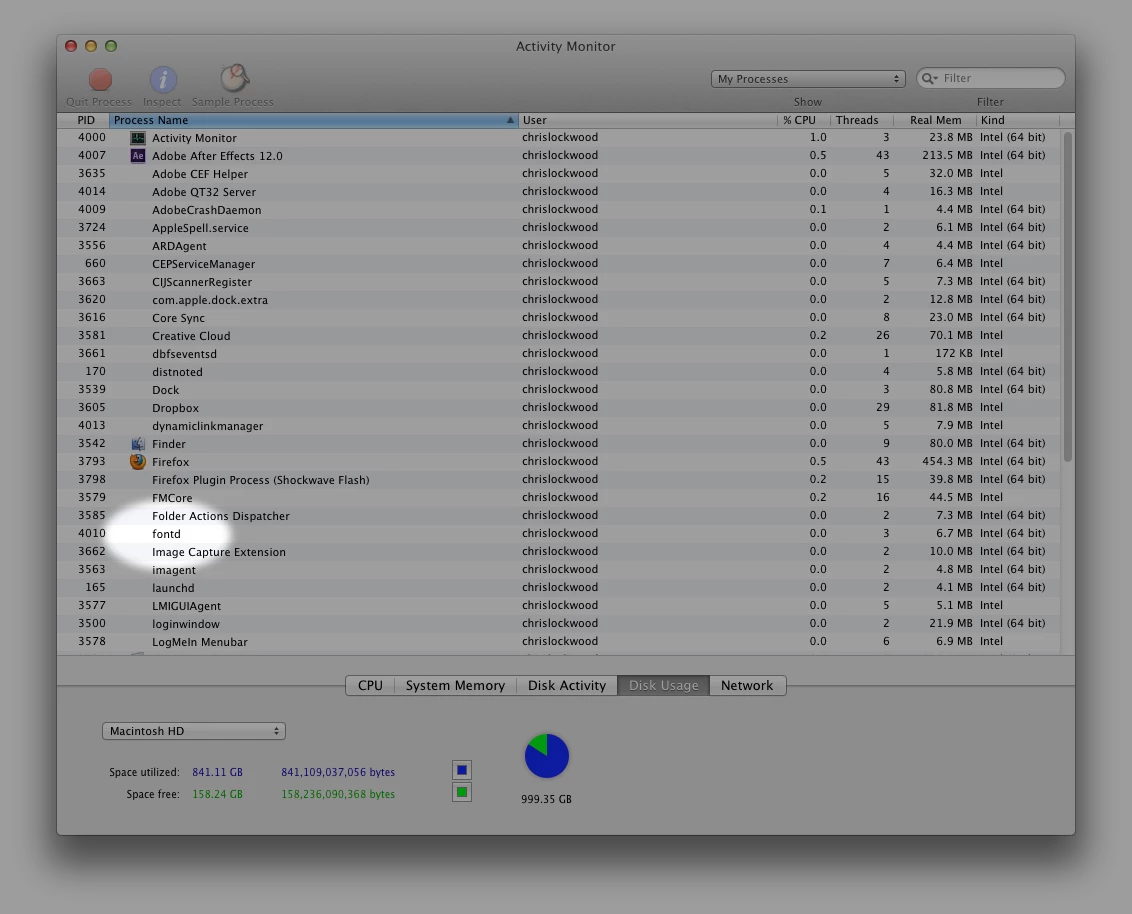Viewport: 1132px width, 914px height.
Task: Select the LogMeIn Menubar process
Action: [559, 642]
